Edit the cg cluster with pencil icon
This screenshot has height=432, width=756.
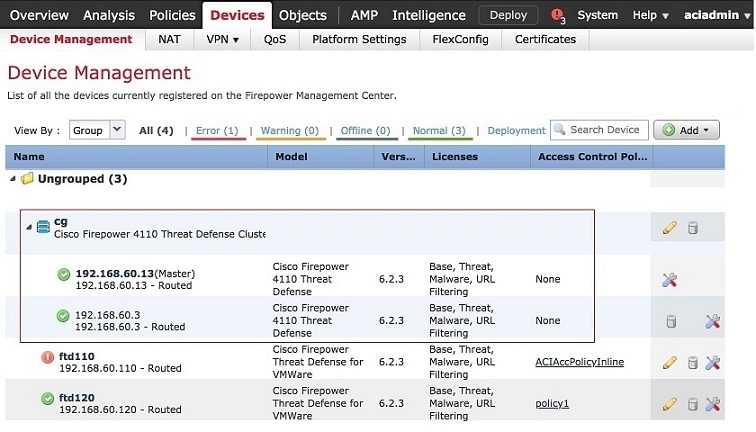tap(670, 228)
